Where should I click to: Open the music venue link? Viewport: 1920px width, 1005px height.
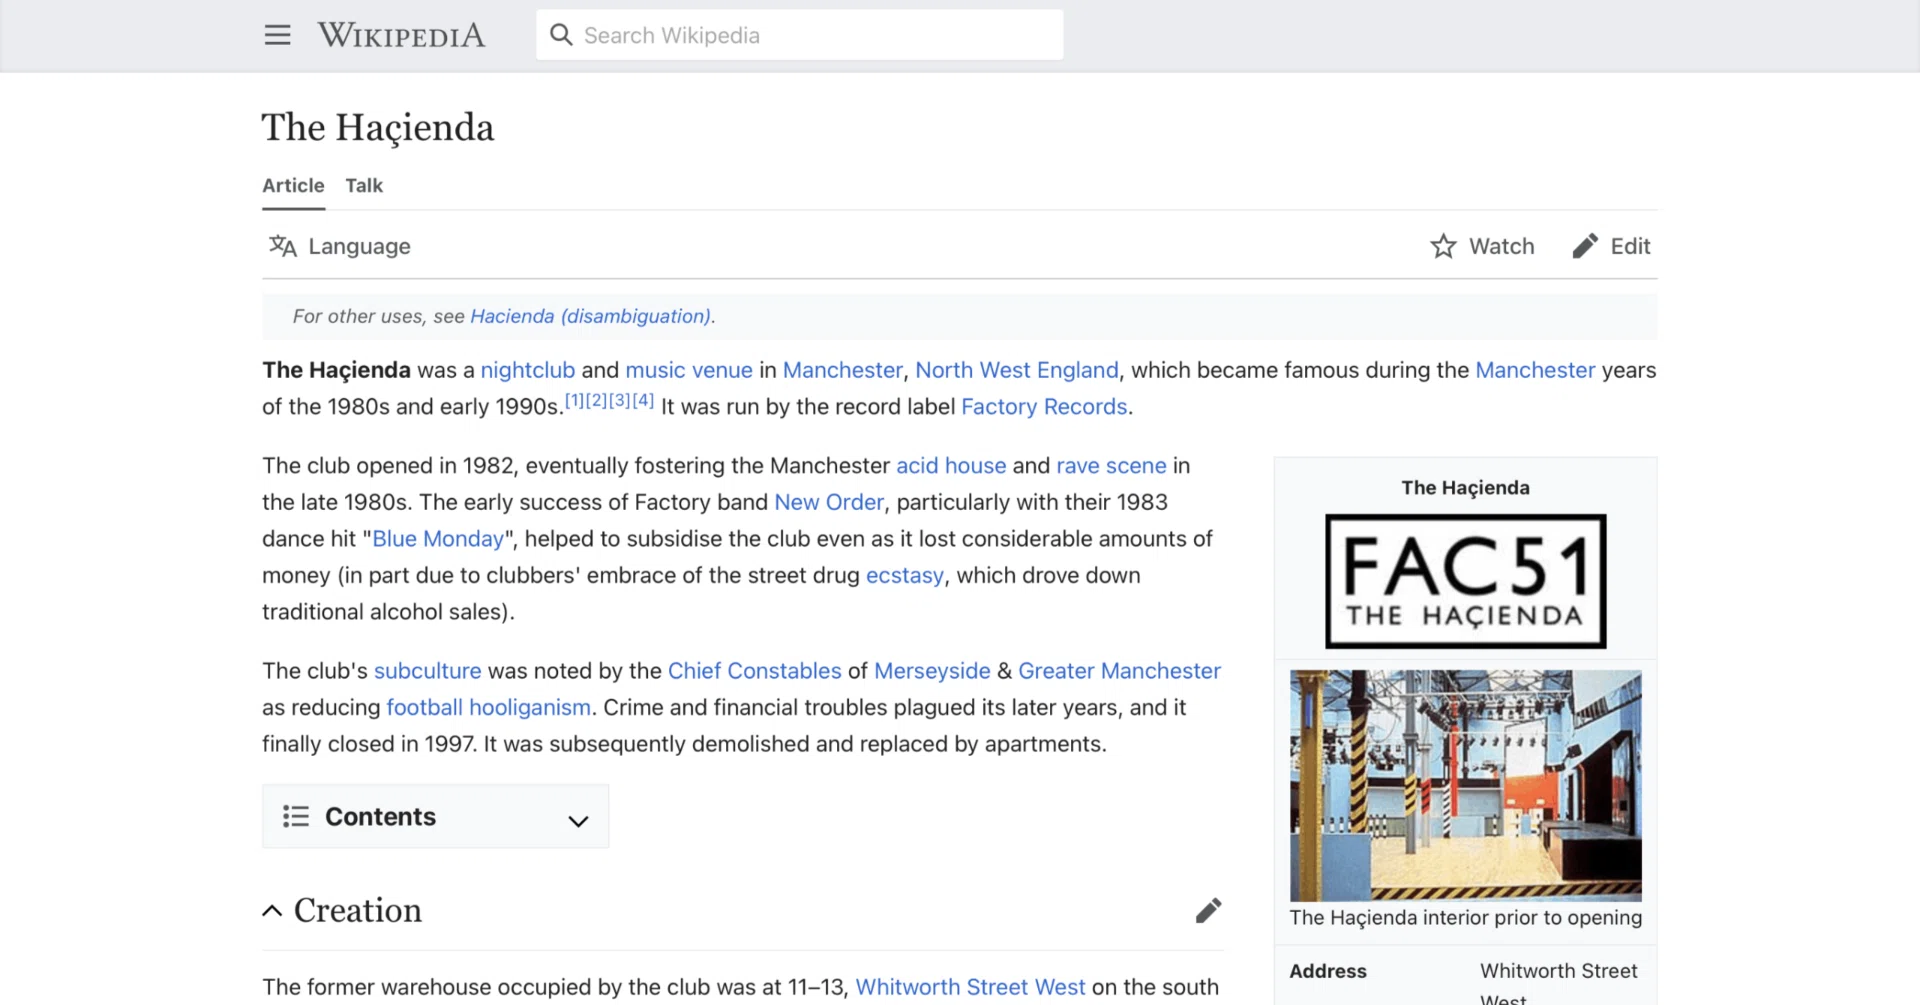(689, 370)
